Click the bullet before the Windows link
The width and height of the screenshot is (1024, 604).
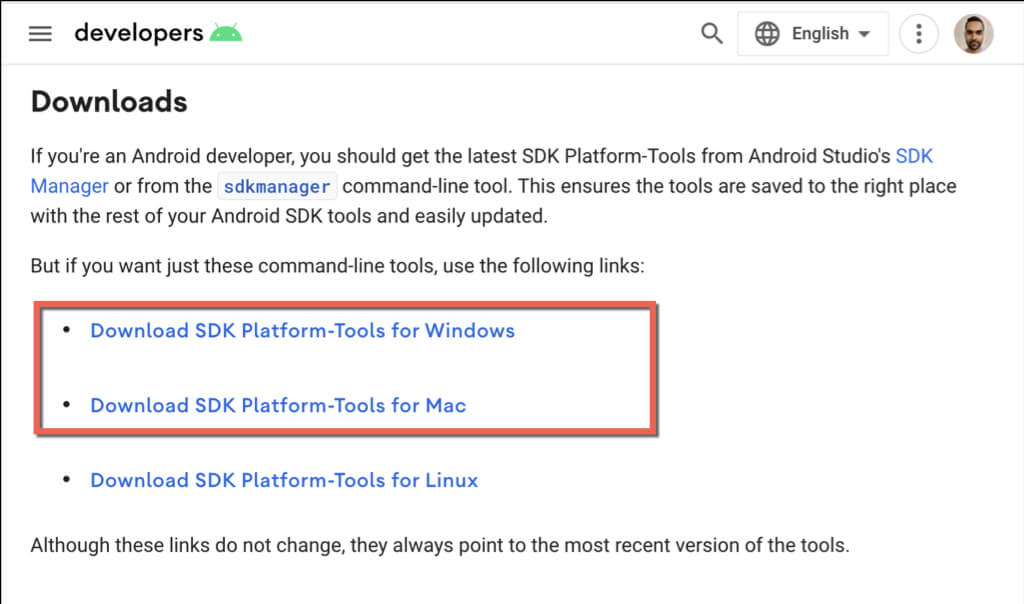pyautogui.click(x=67, y=330)
